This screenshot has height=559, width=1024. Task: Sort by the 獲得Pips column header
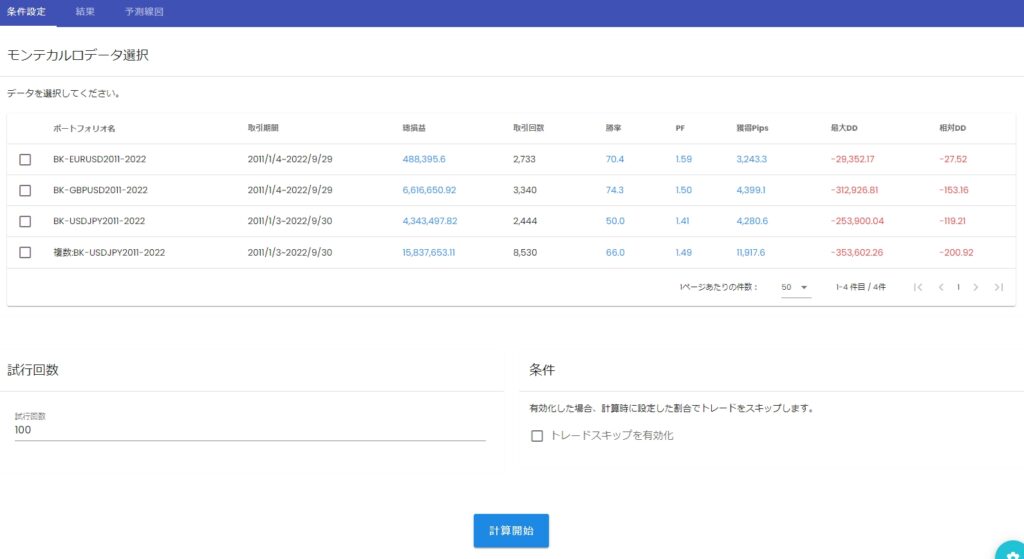(752, 128)
